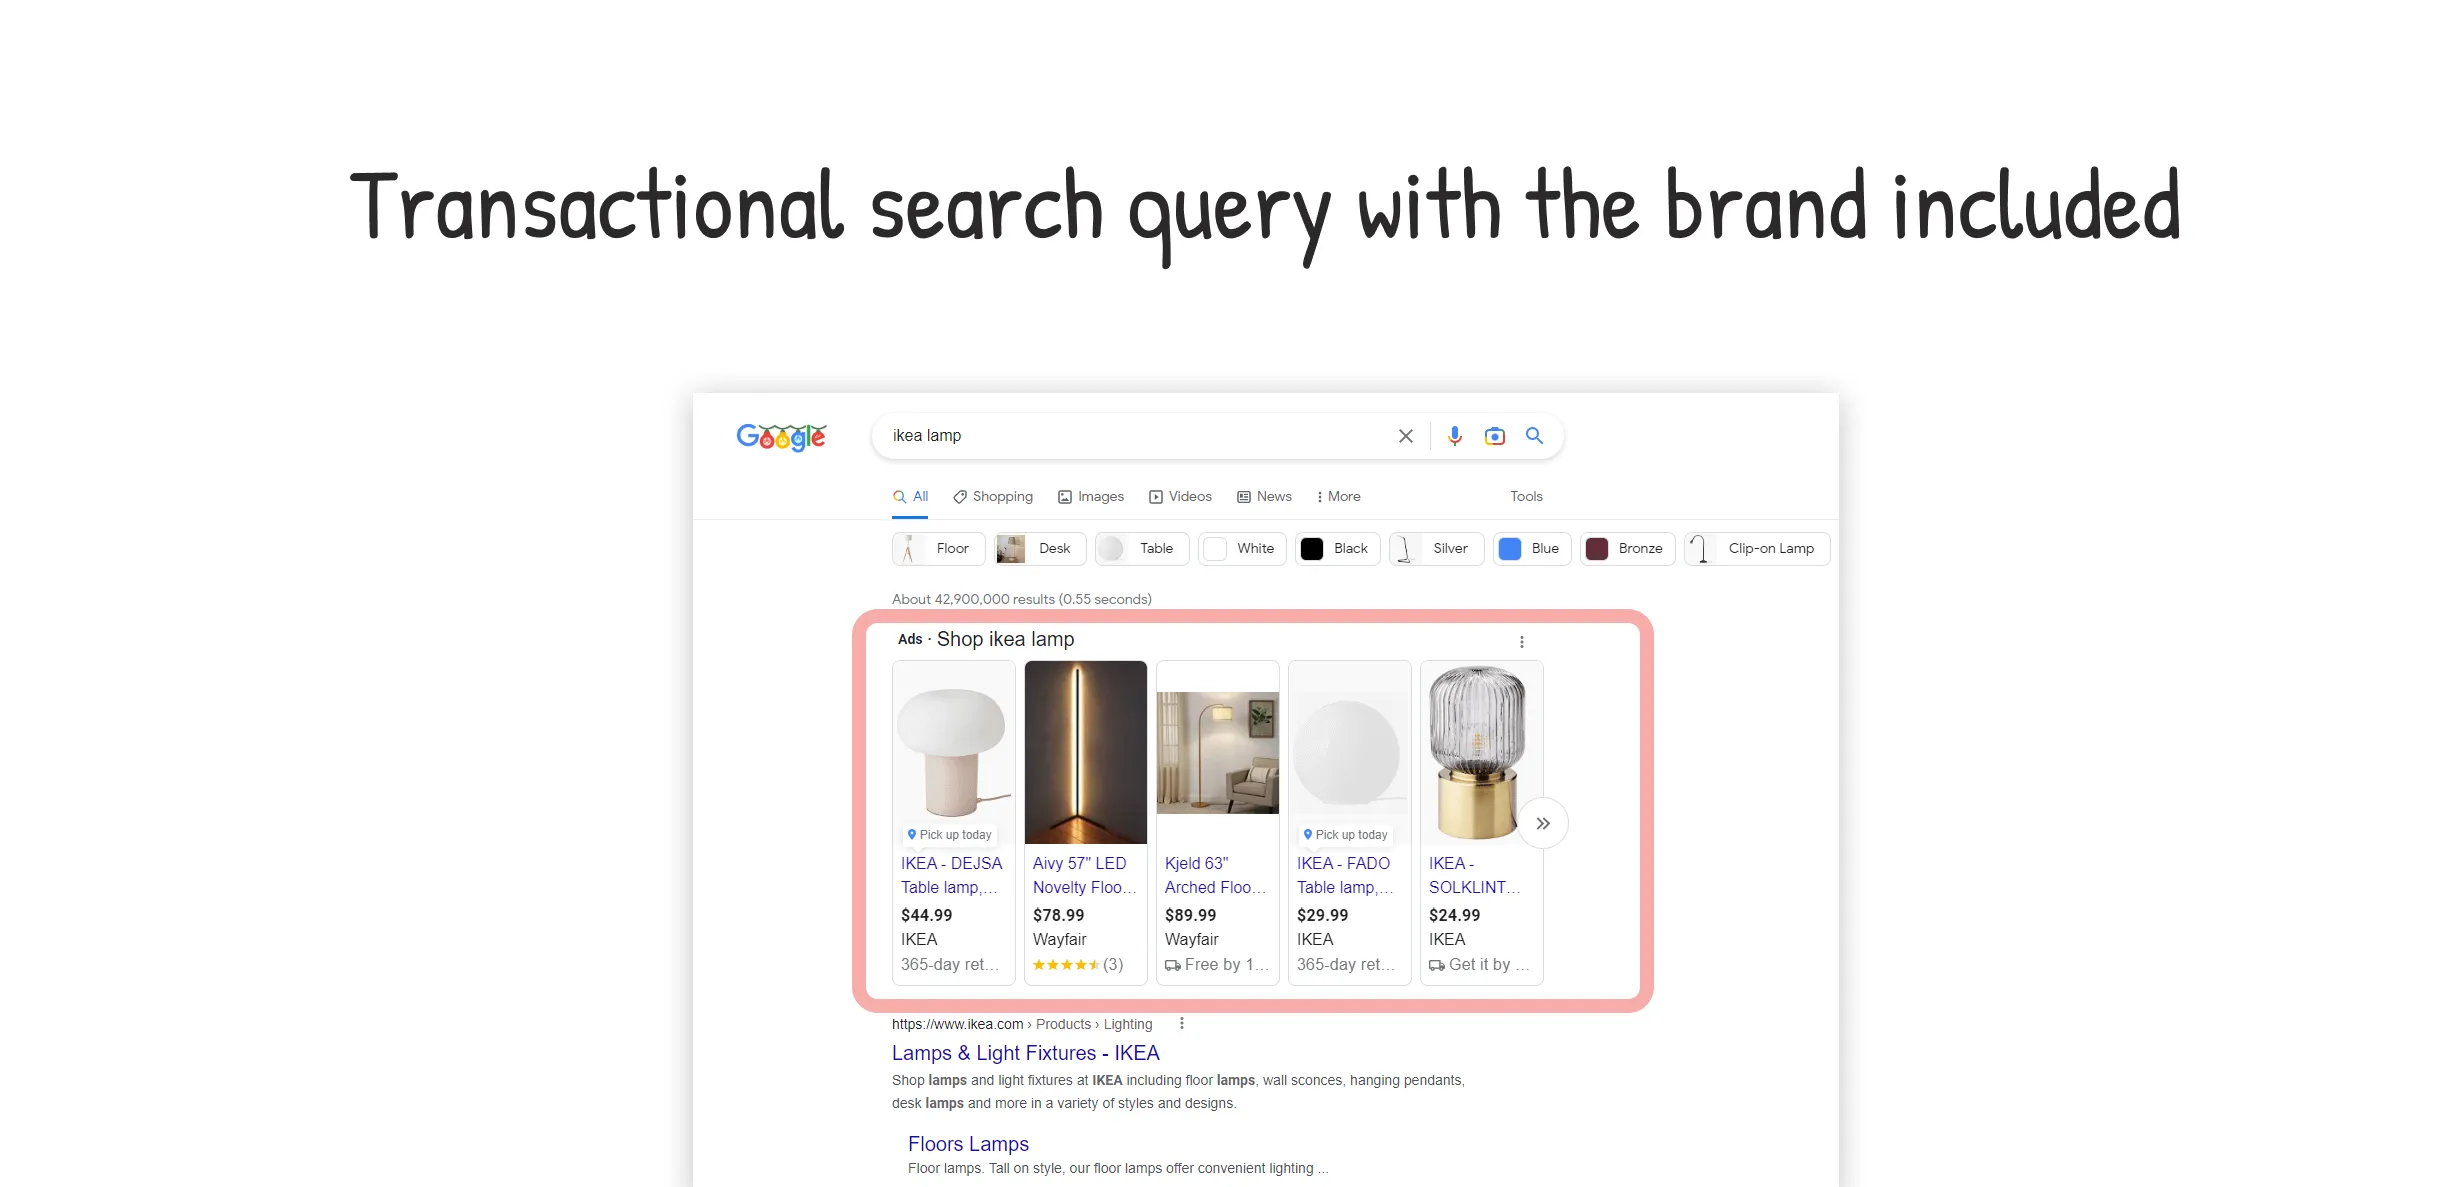Image resolution: width=2442 pixels, height=1187 pixels.
Task: Click the $44.99 price
Action: tap(926, 916)
